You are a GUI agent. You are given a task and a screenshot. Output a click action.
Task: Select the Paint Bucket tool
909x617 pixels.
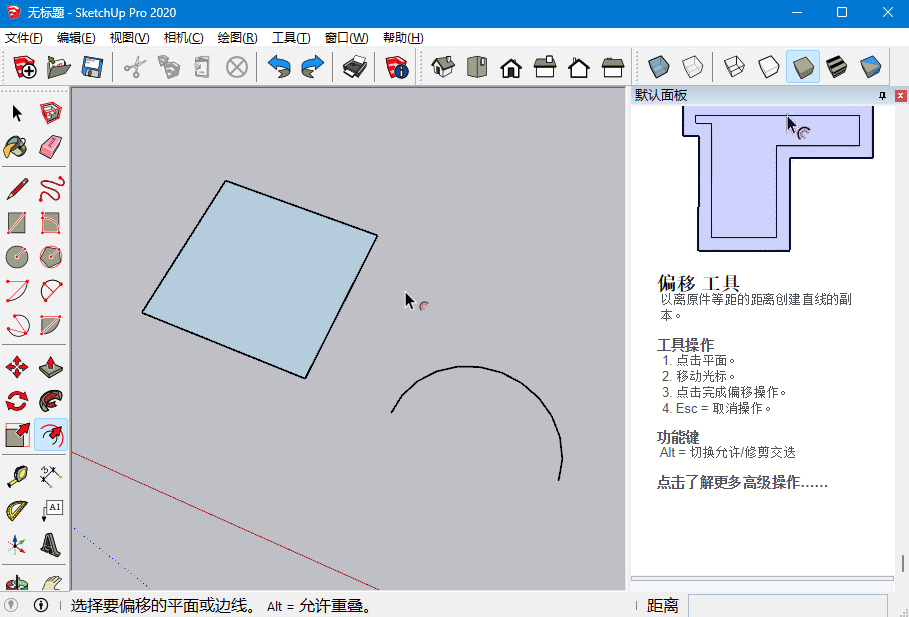(x=17, y=148)
